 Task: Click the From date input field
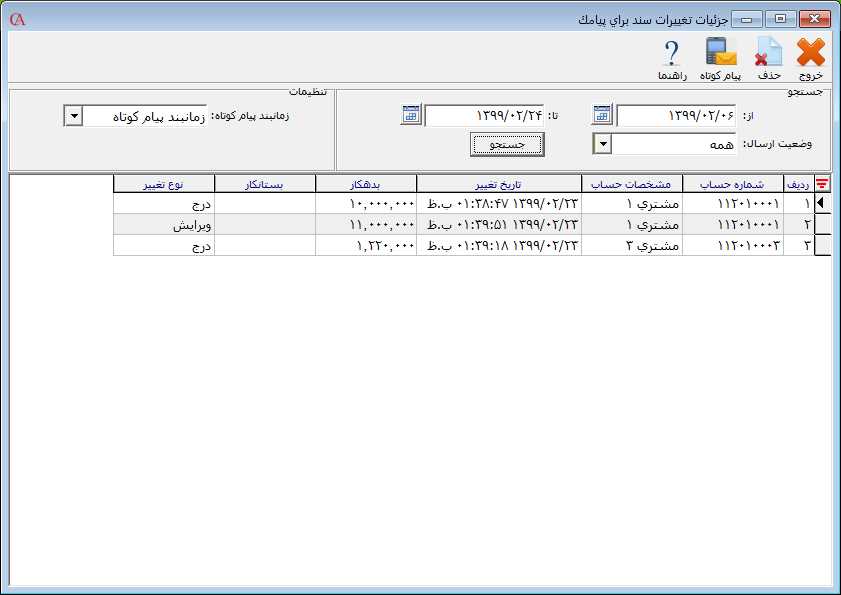point(676,116)
